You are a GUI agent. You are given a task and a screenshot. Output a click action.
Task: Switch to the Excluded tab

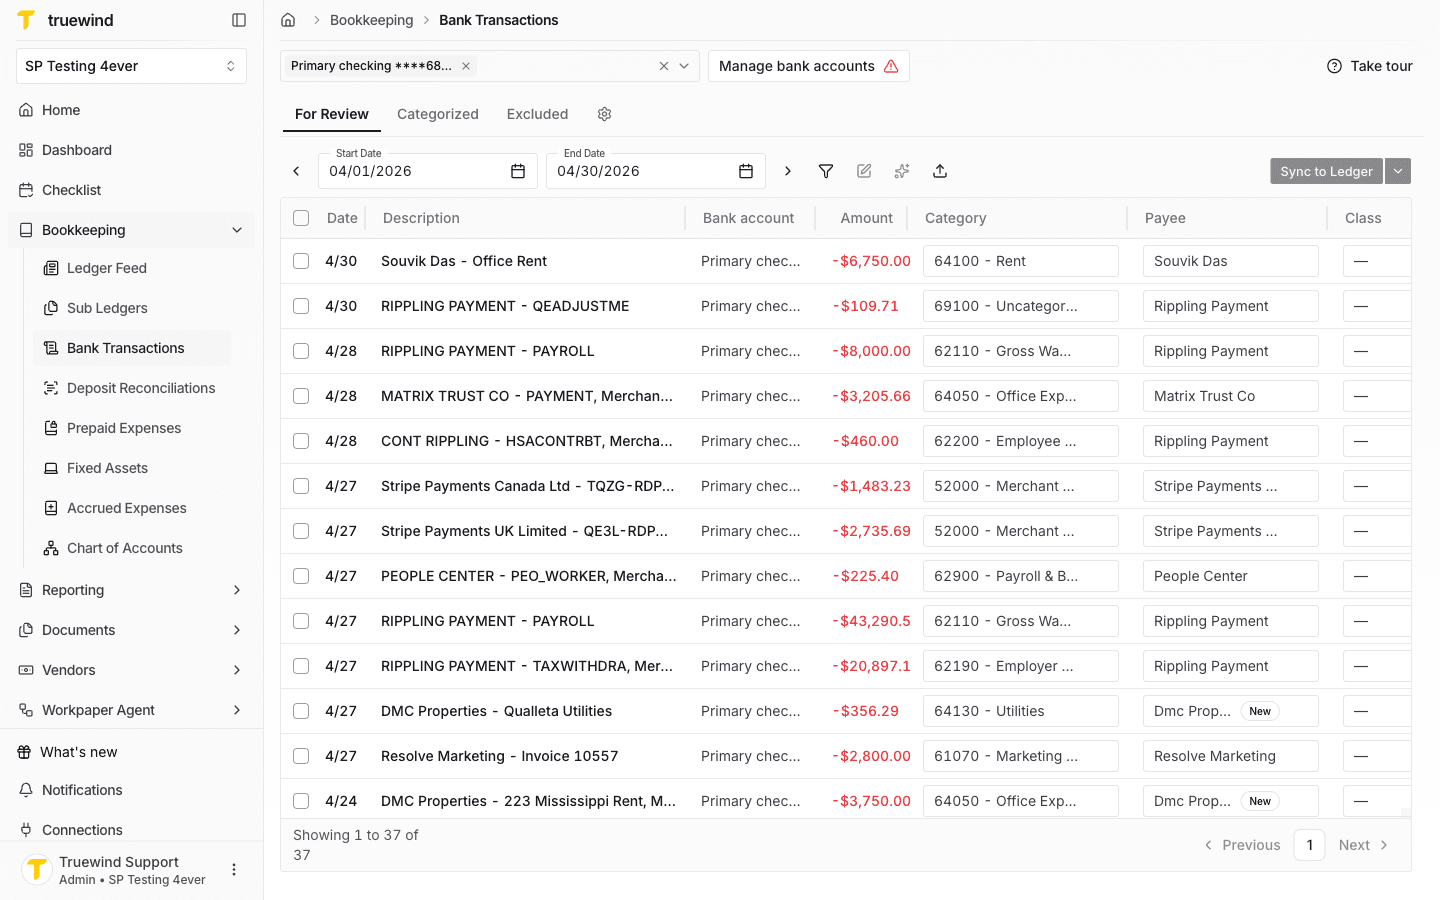[537, 114]
